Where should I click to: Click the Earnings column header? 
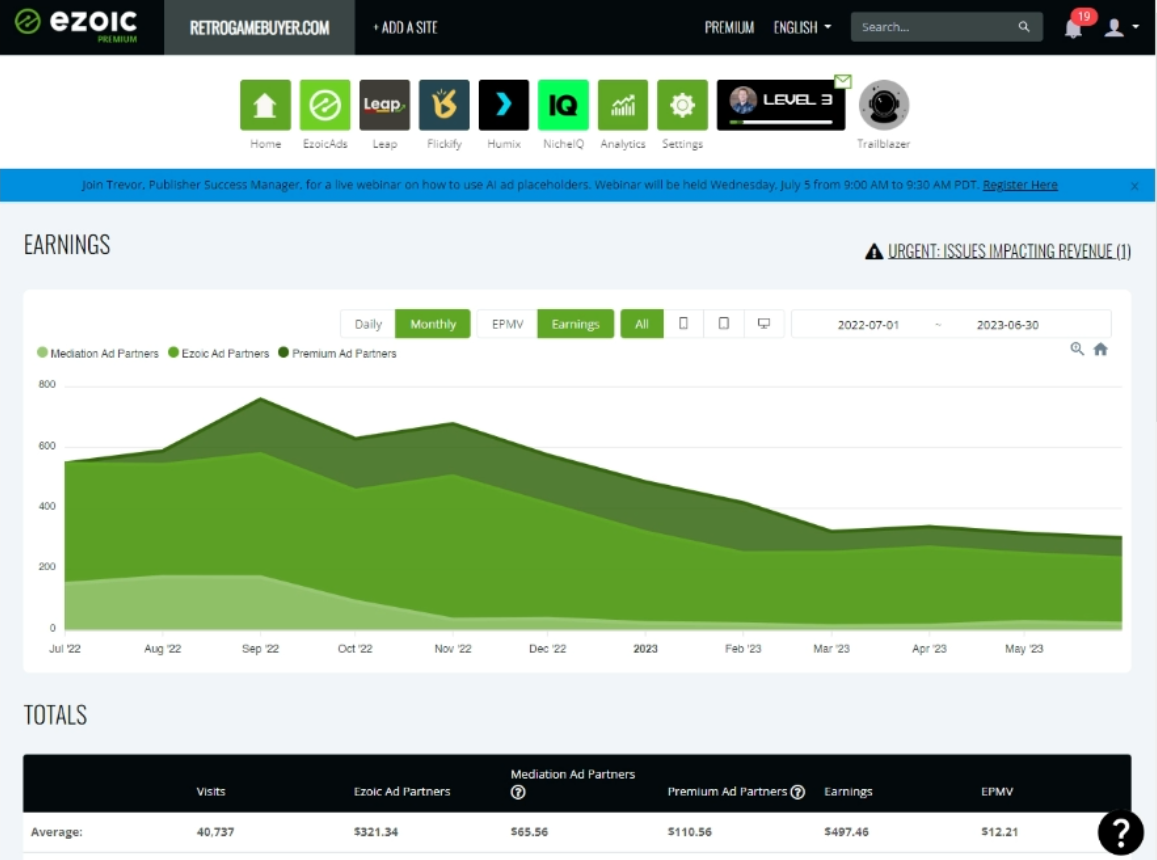tap(849, 791)
